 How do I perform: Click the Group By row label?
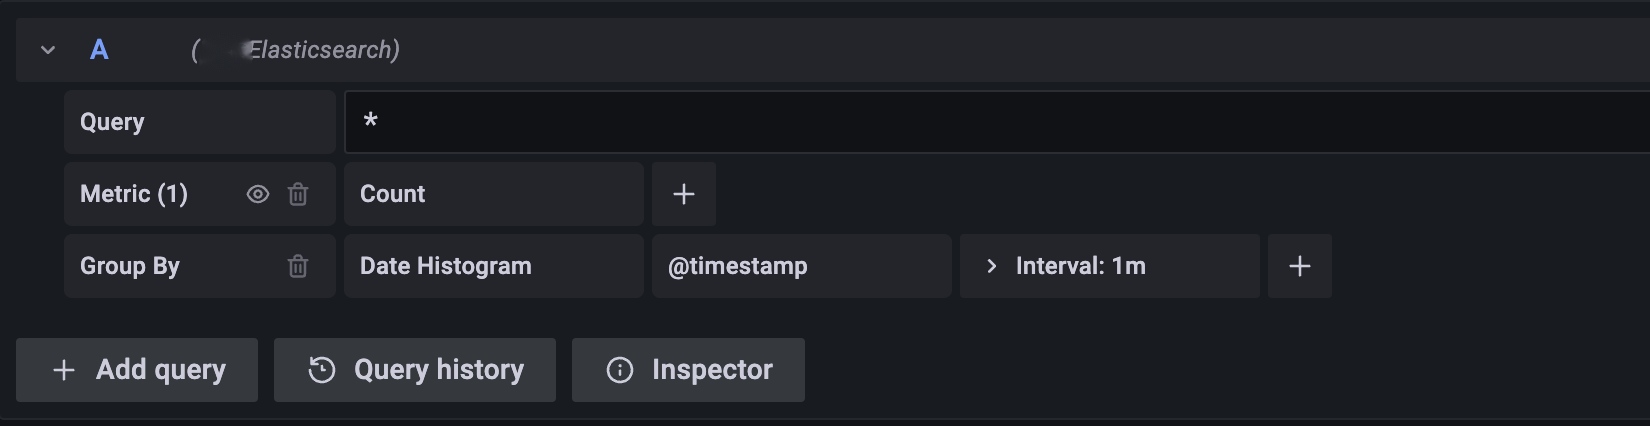(x=130, y=266)
